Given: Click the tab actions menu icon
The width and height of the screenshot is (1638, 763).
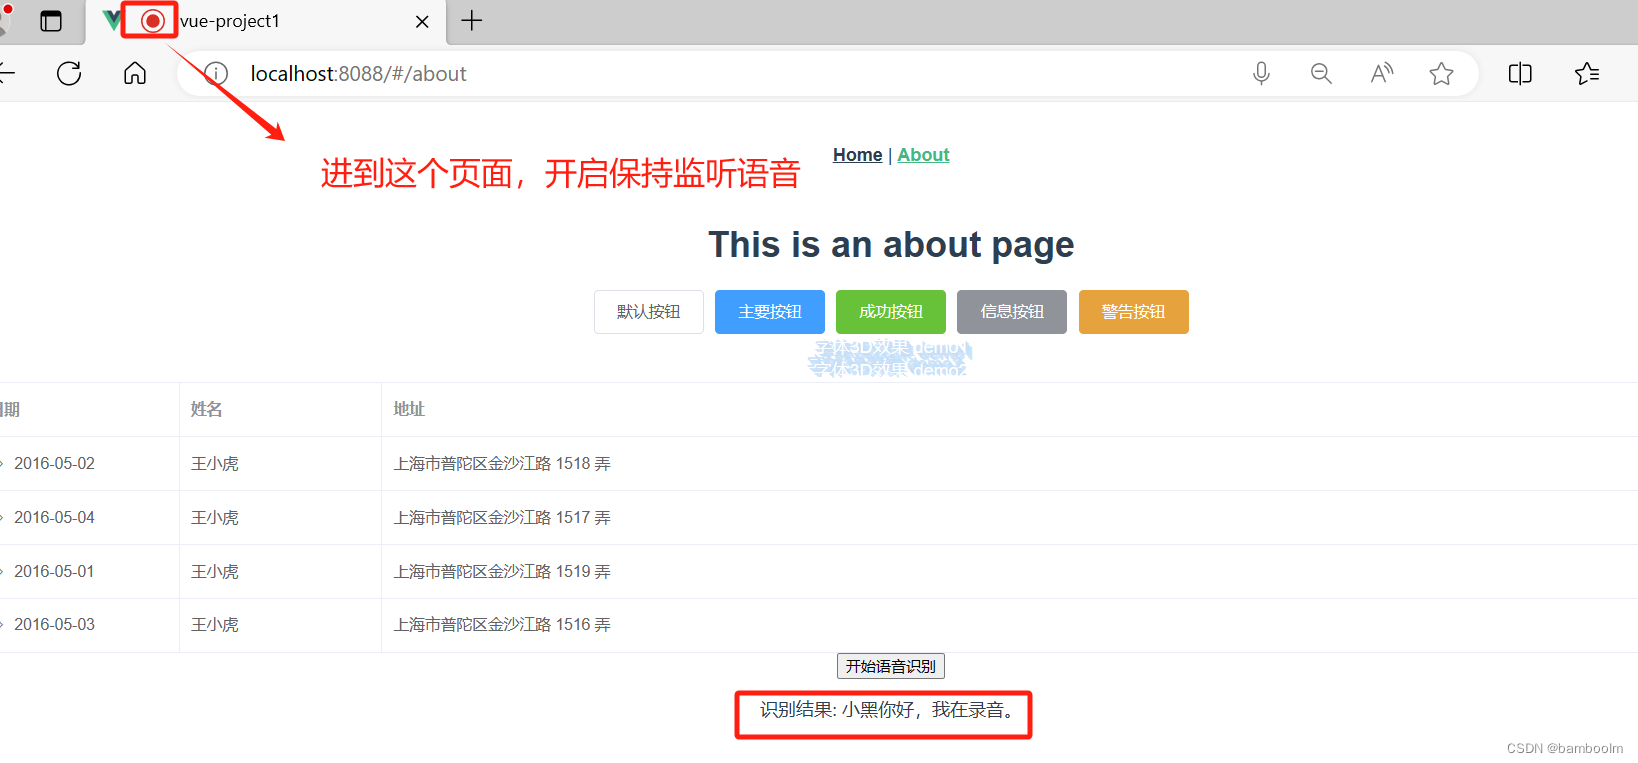Looking at the screenshot, I should 50,21.
